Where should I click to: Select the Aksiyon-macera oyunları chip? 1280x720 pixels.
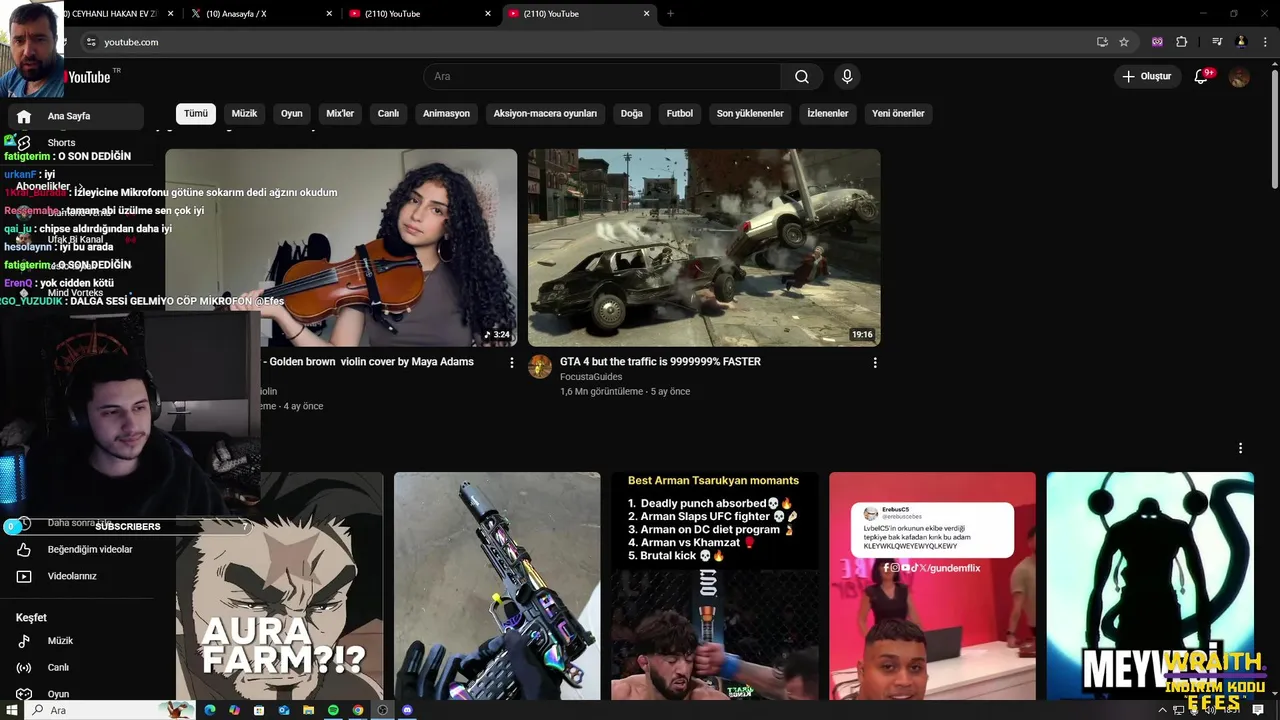point(545,114)
